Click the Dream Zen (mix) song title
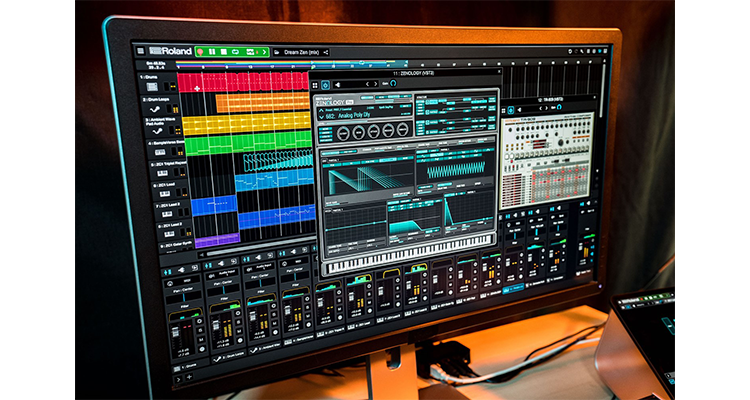 coord(301,52)
